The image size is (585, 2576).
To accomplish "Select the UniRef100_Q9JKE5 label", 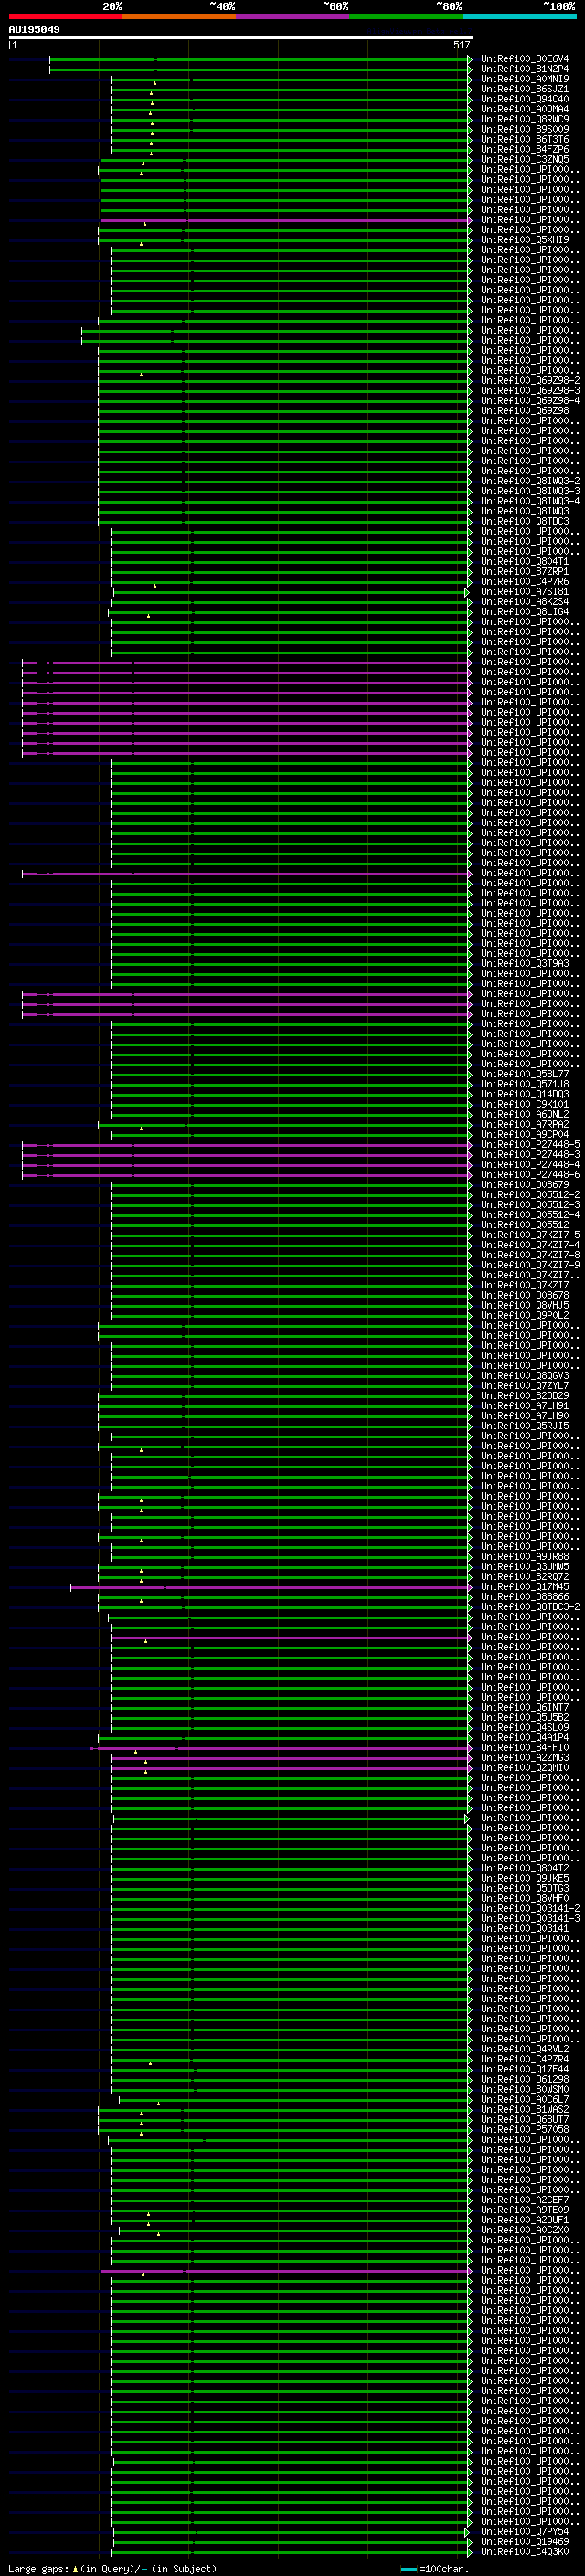I will tap(525, 1878).
